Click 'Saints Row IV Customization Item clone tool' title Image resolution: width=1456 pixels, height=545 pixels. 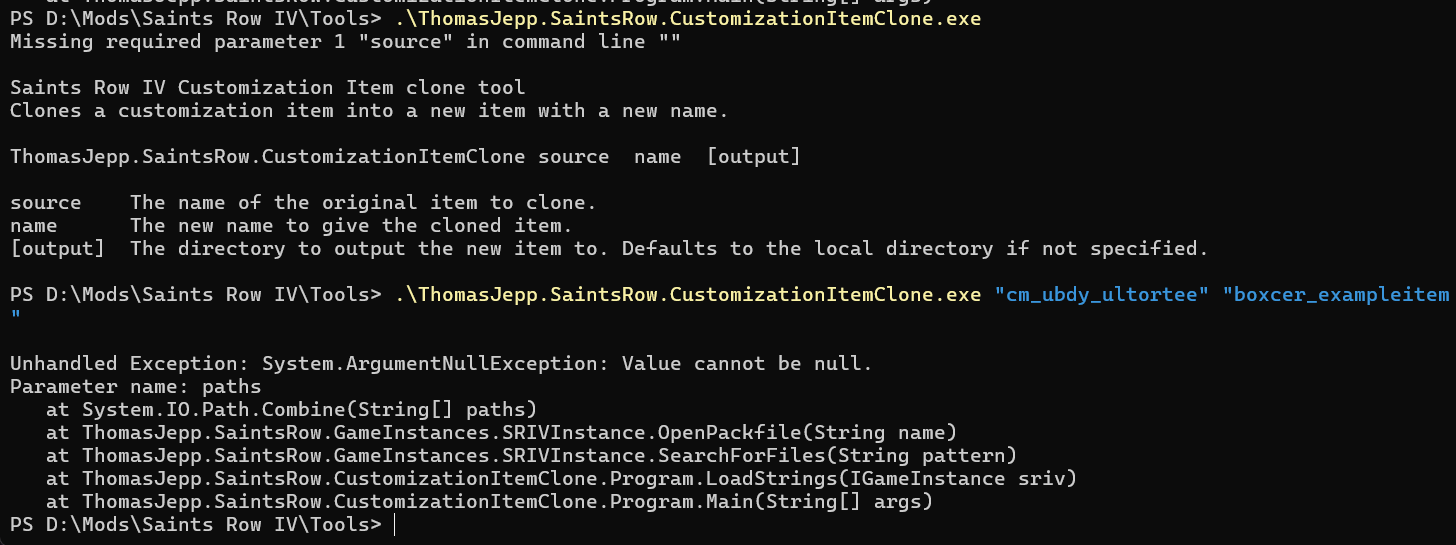pos(267,88)
